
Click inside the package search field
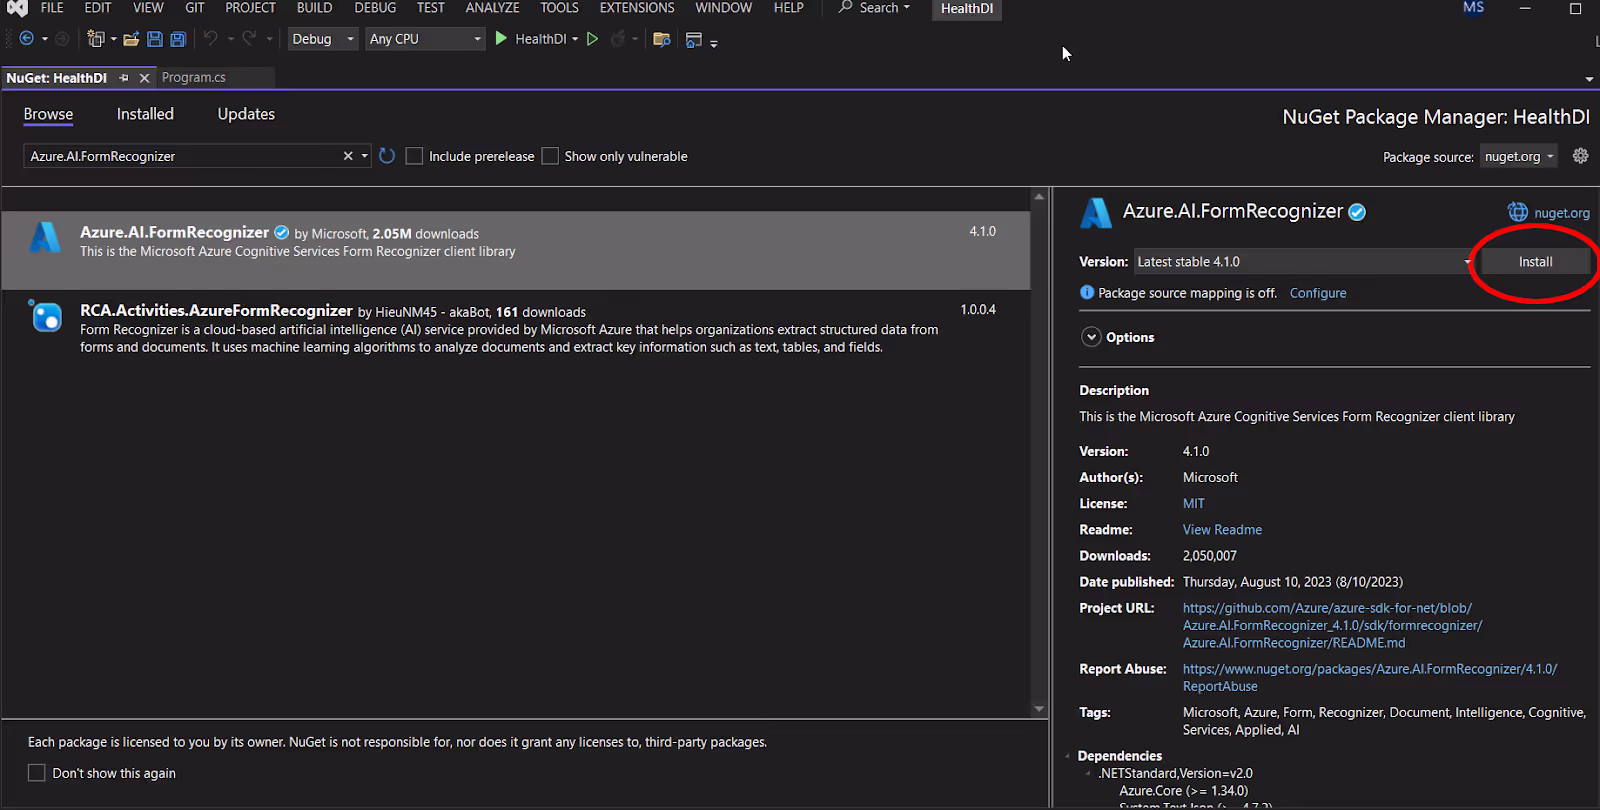(x=186, y=156)
